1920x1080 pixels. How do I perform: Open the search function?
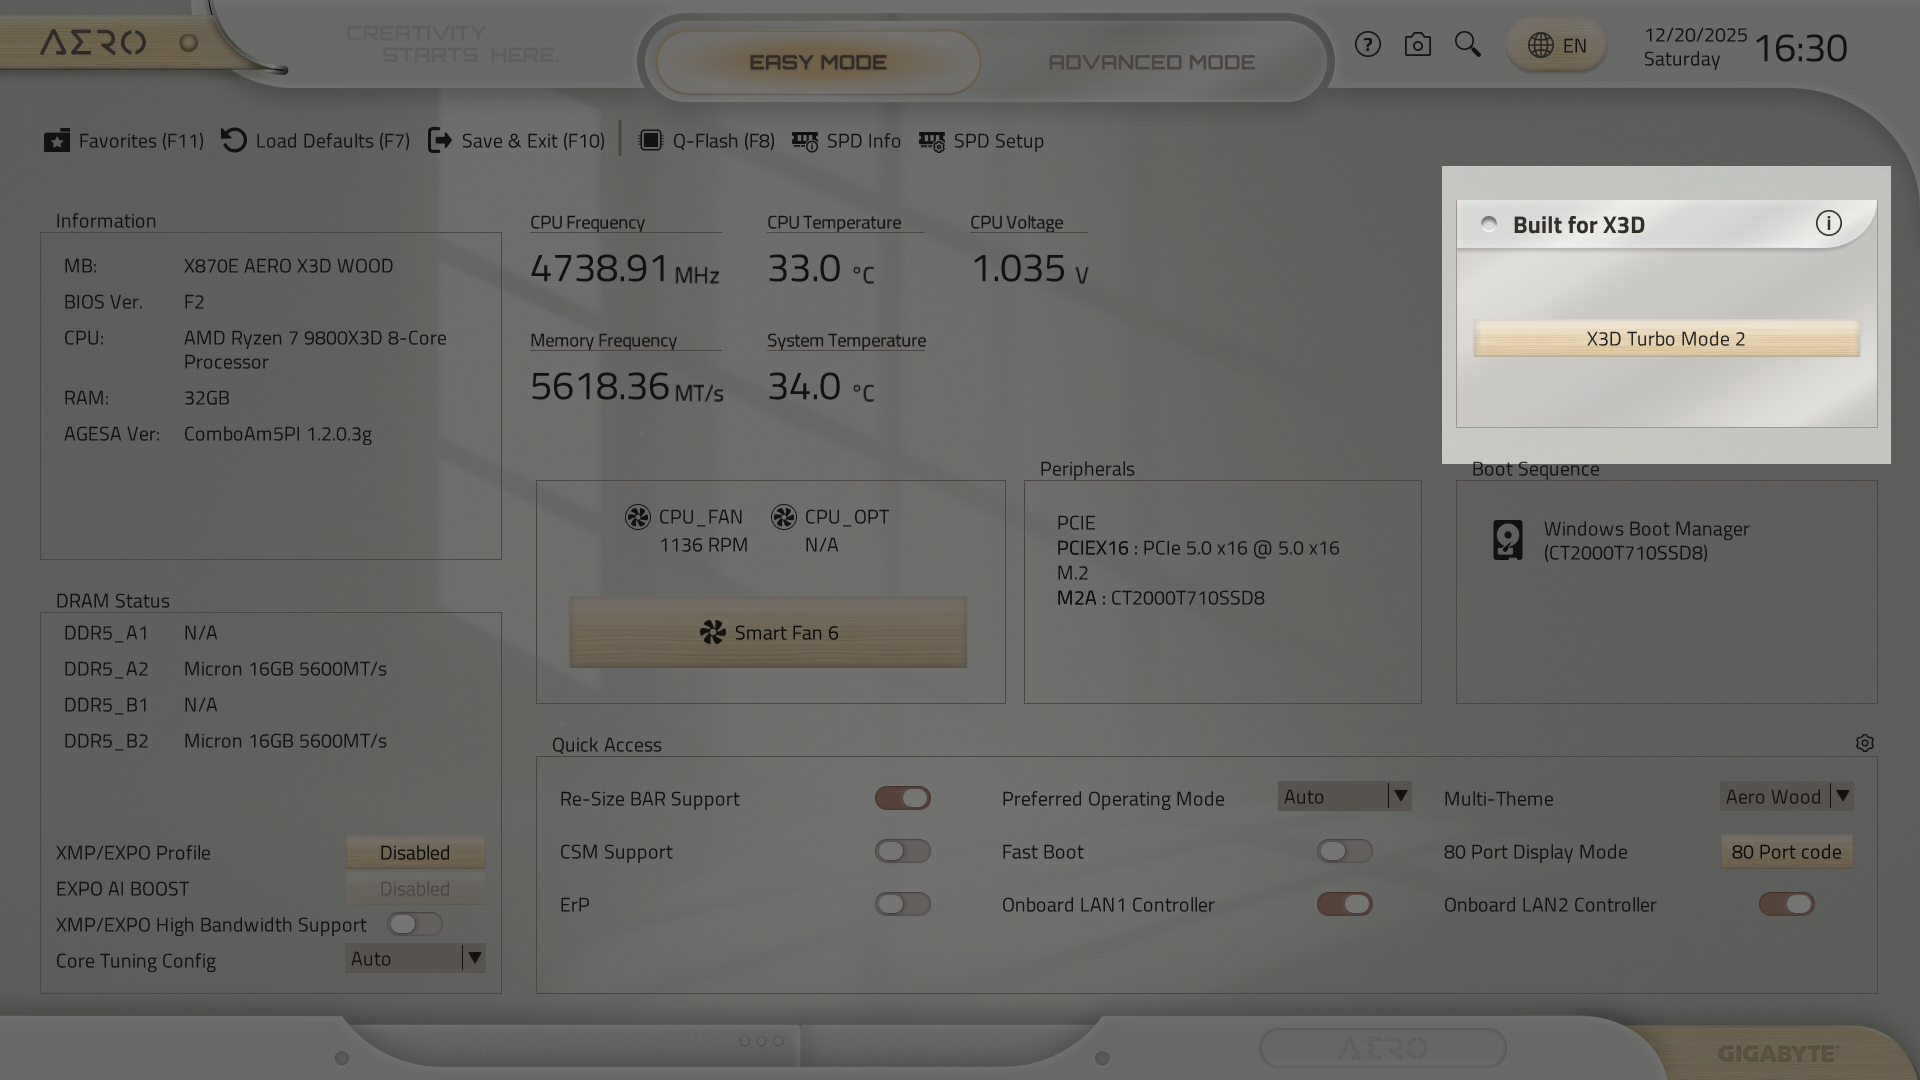[1467, 44]
